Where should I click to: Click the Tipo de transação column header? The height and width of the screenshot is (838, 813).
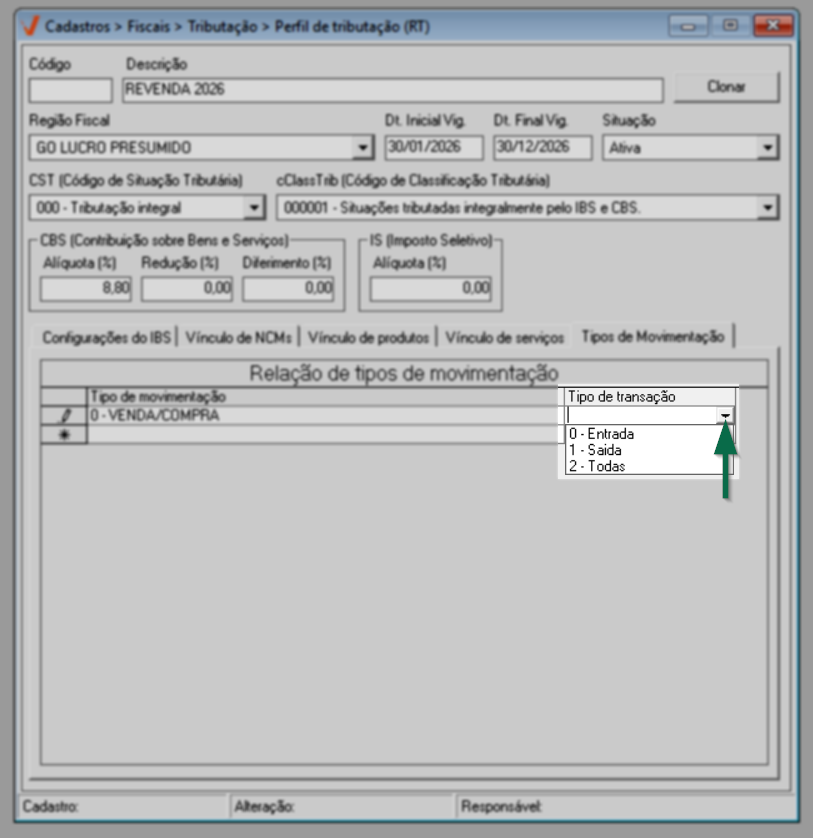(x=650, y=397)
